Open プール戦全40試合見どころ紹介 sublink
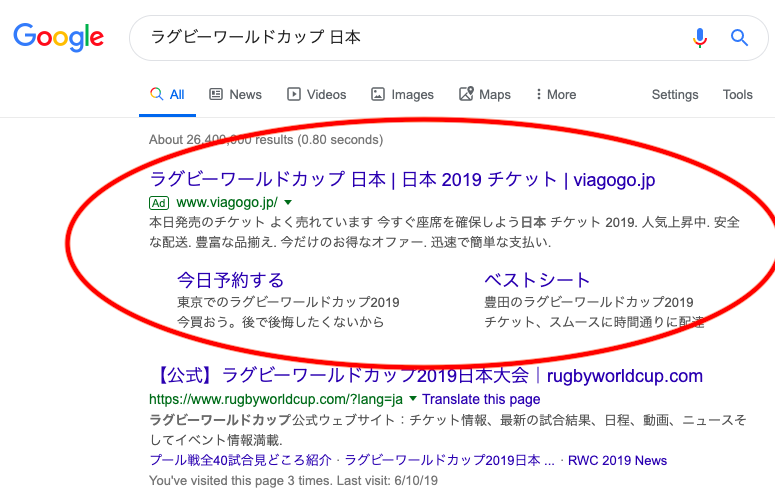The width and height of the screenshot is (775, 498). tap(240, 460)
